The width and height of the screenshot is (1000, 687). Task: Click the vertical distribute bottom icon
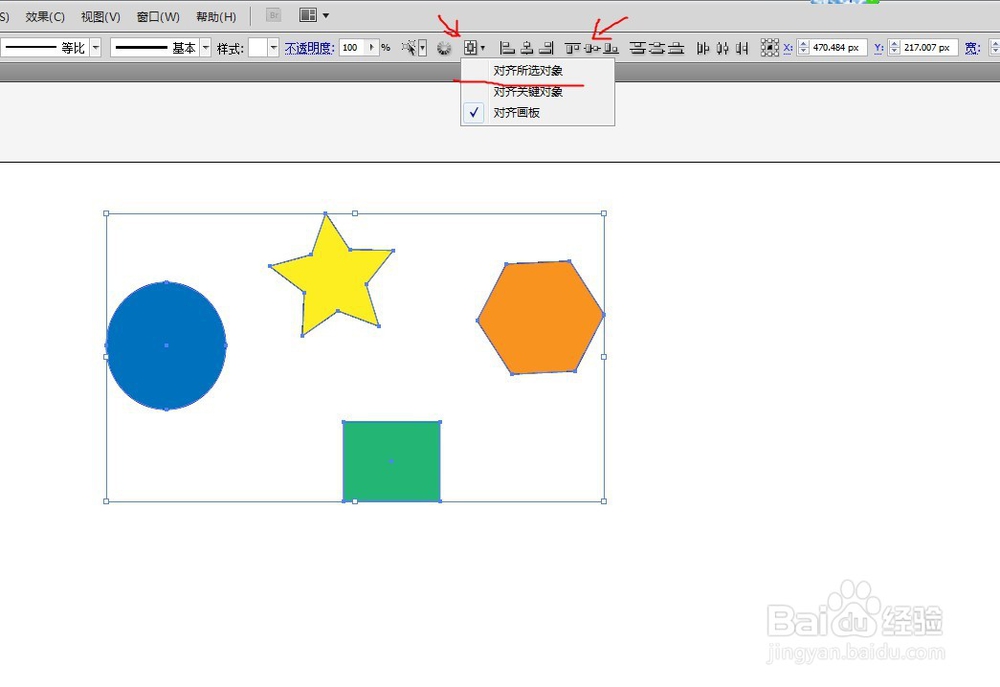pos(676,48)
